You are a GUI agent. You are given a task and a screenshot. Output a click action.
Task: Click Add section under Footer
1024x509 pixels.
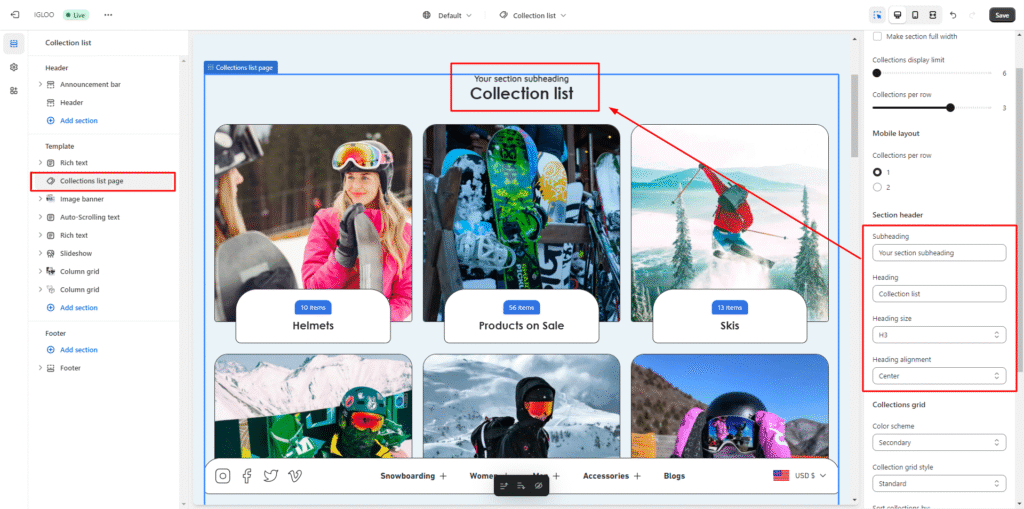[x=78, y=350]
